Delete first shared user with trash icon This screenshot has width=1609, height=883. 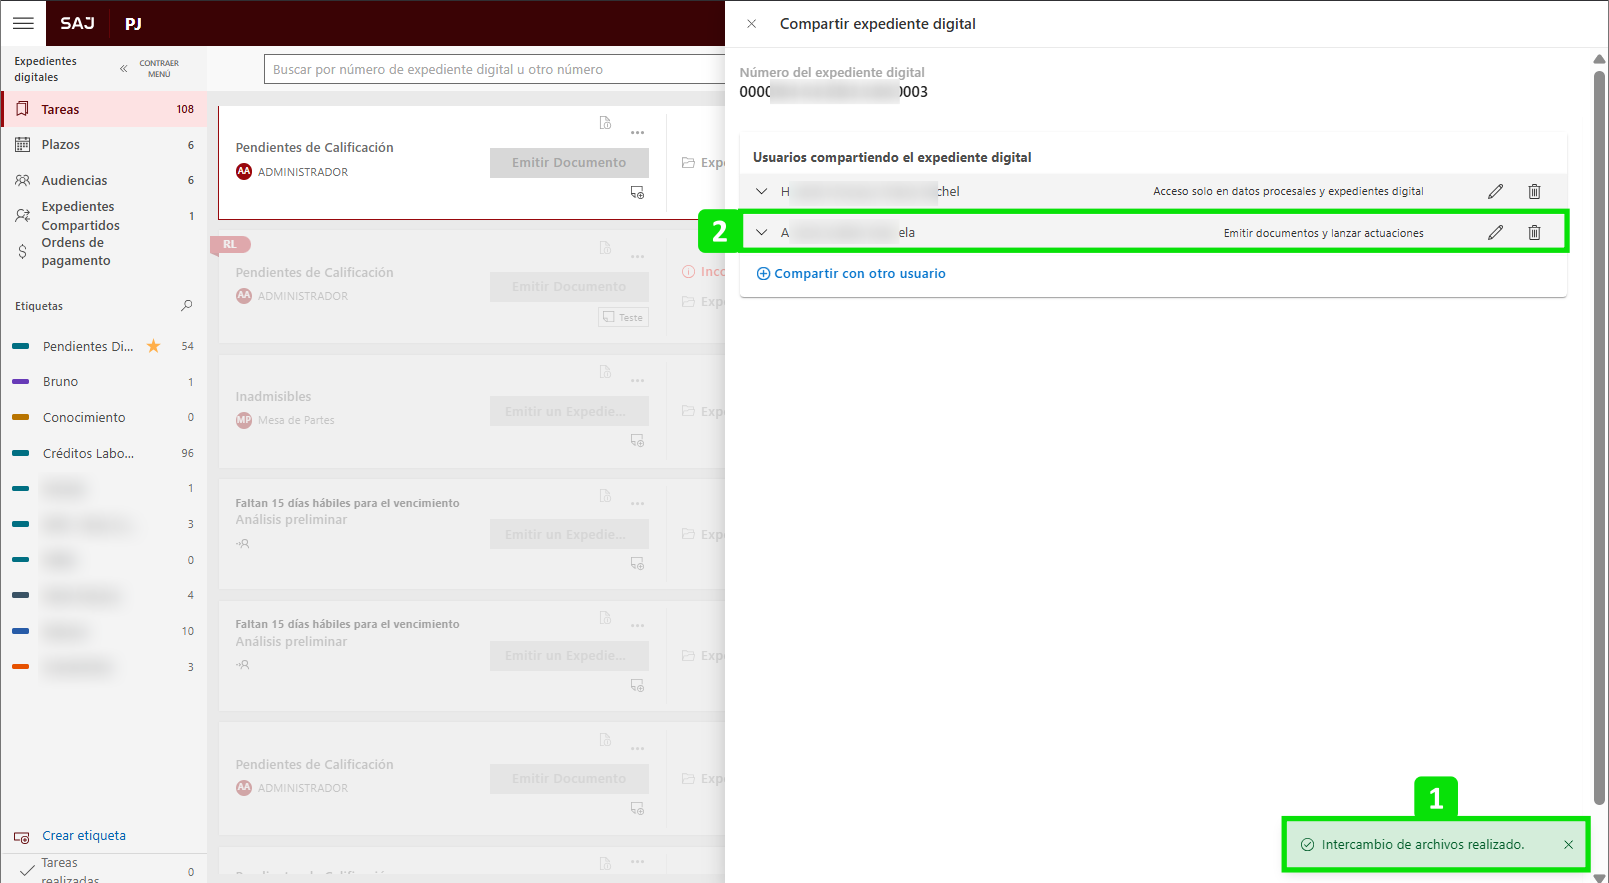point(1534,191)
